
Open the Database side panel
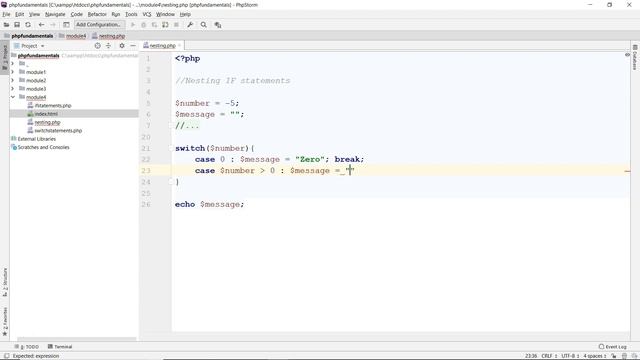[x=635, y=58]
